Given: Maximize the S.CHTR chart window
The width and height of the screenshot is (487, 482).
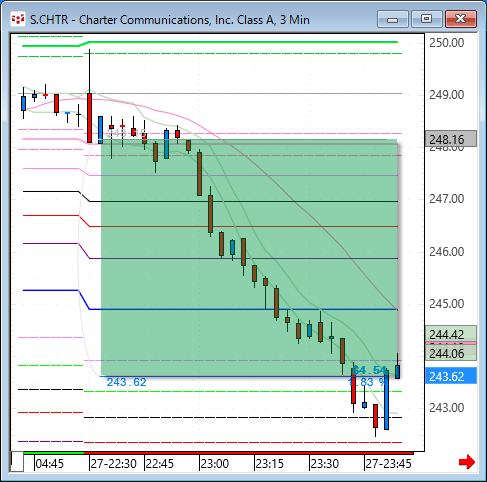Looking at the screenshot, I should coord(426,19).
